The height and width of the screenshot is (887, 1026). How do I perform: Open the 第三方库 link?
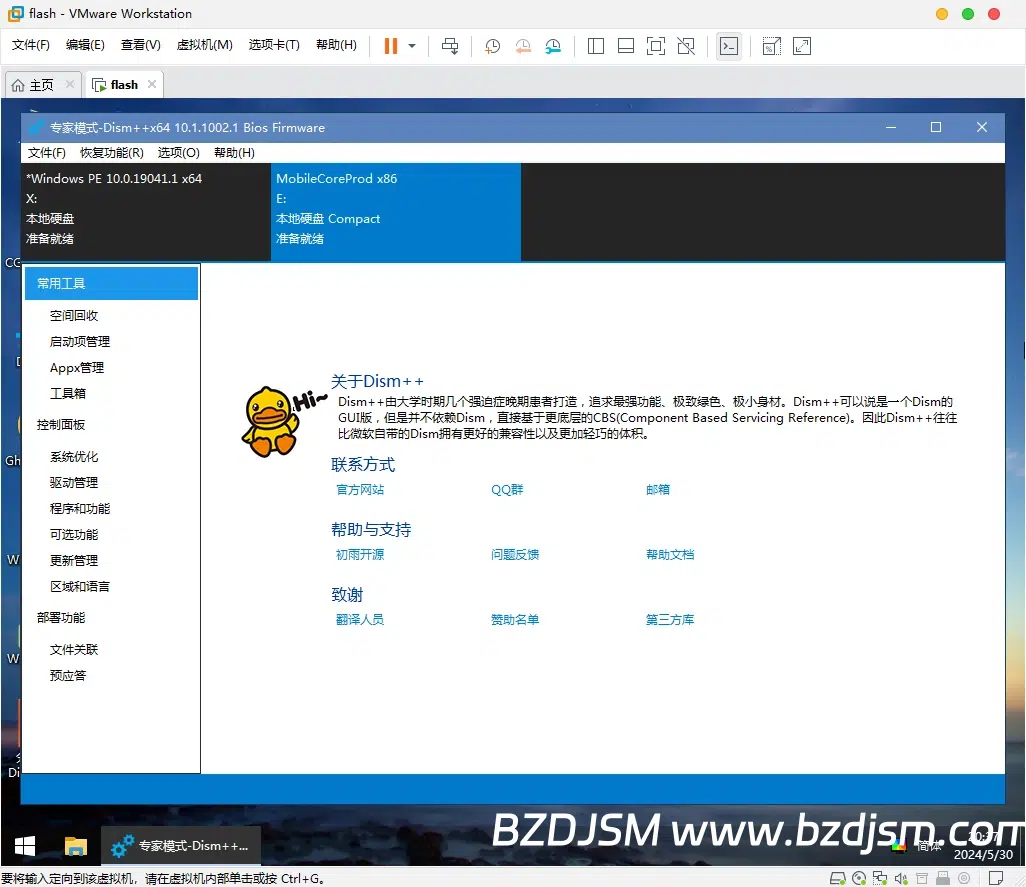tap(670, 619)
